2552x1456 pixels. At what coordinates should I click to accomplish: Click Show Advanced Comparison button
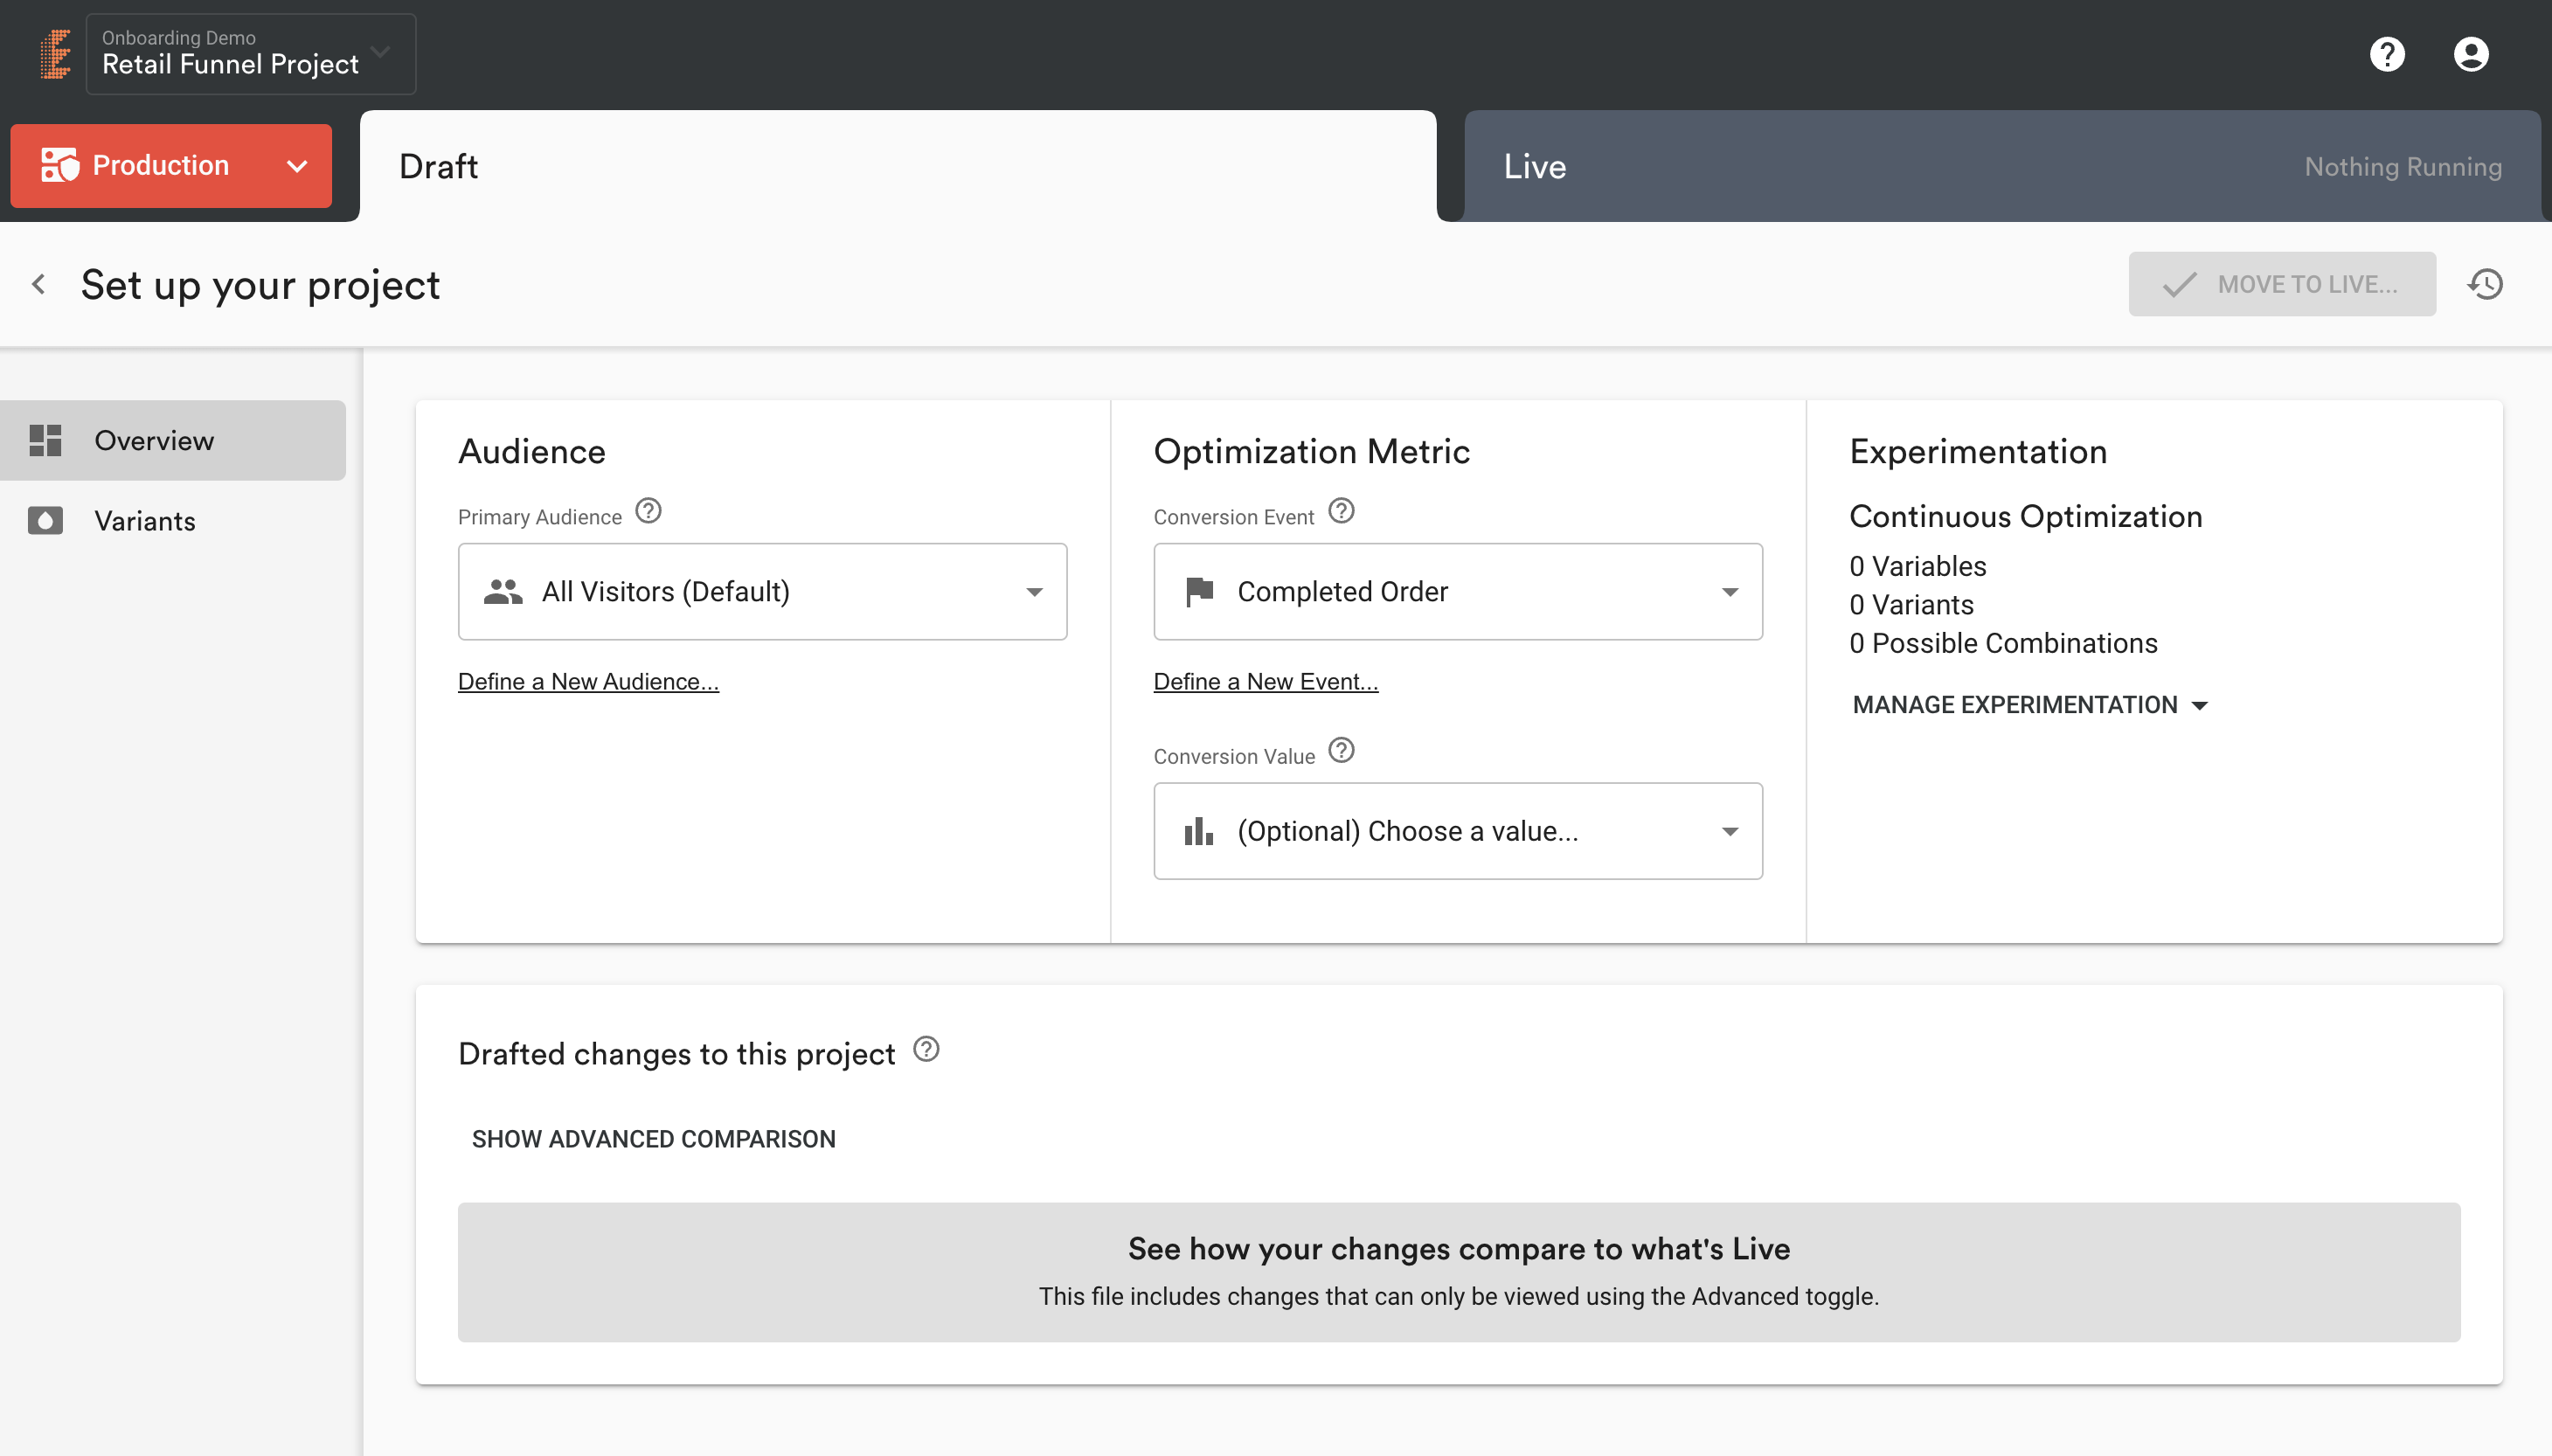pos(653,1139)
